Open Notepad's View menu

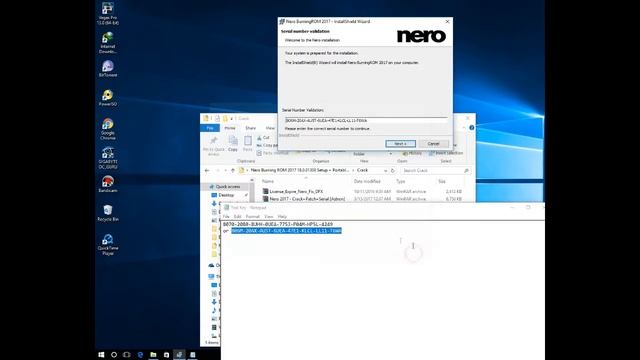(269, 216)
